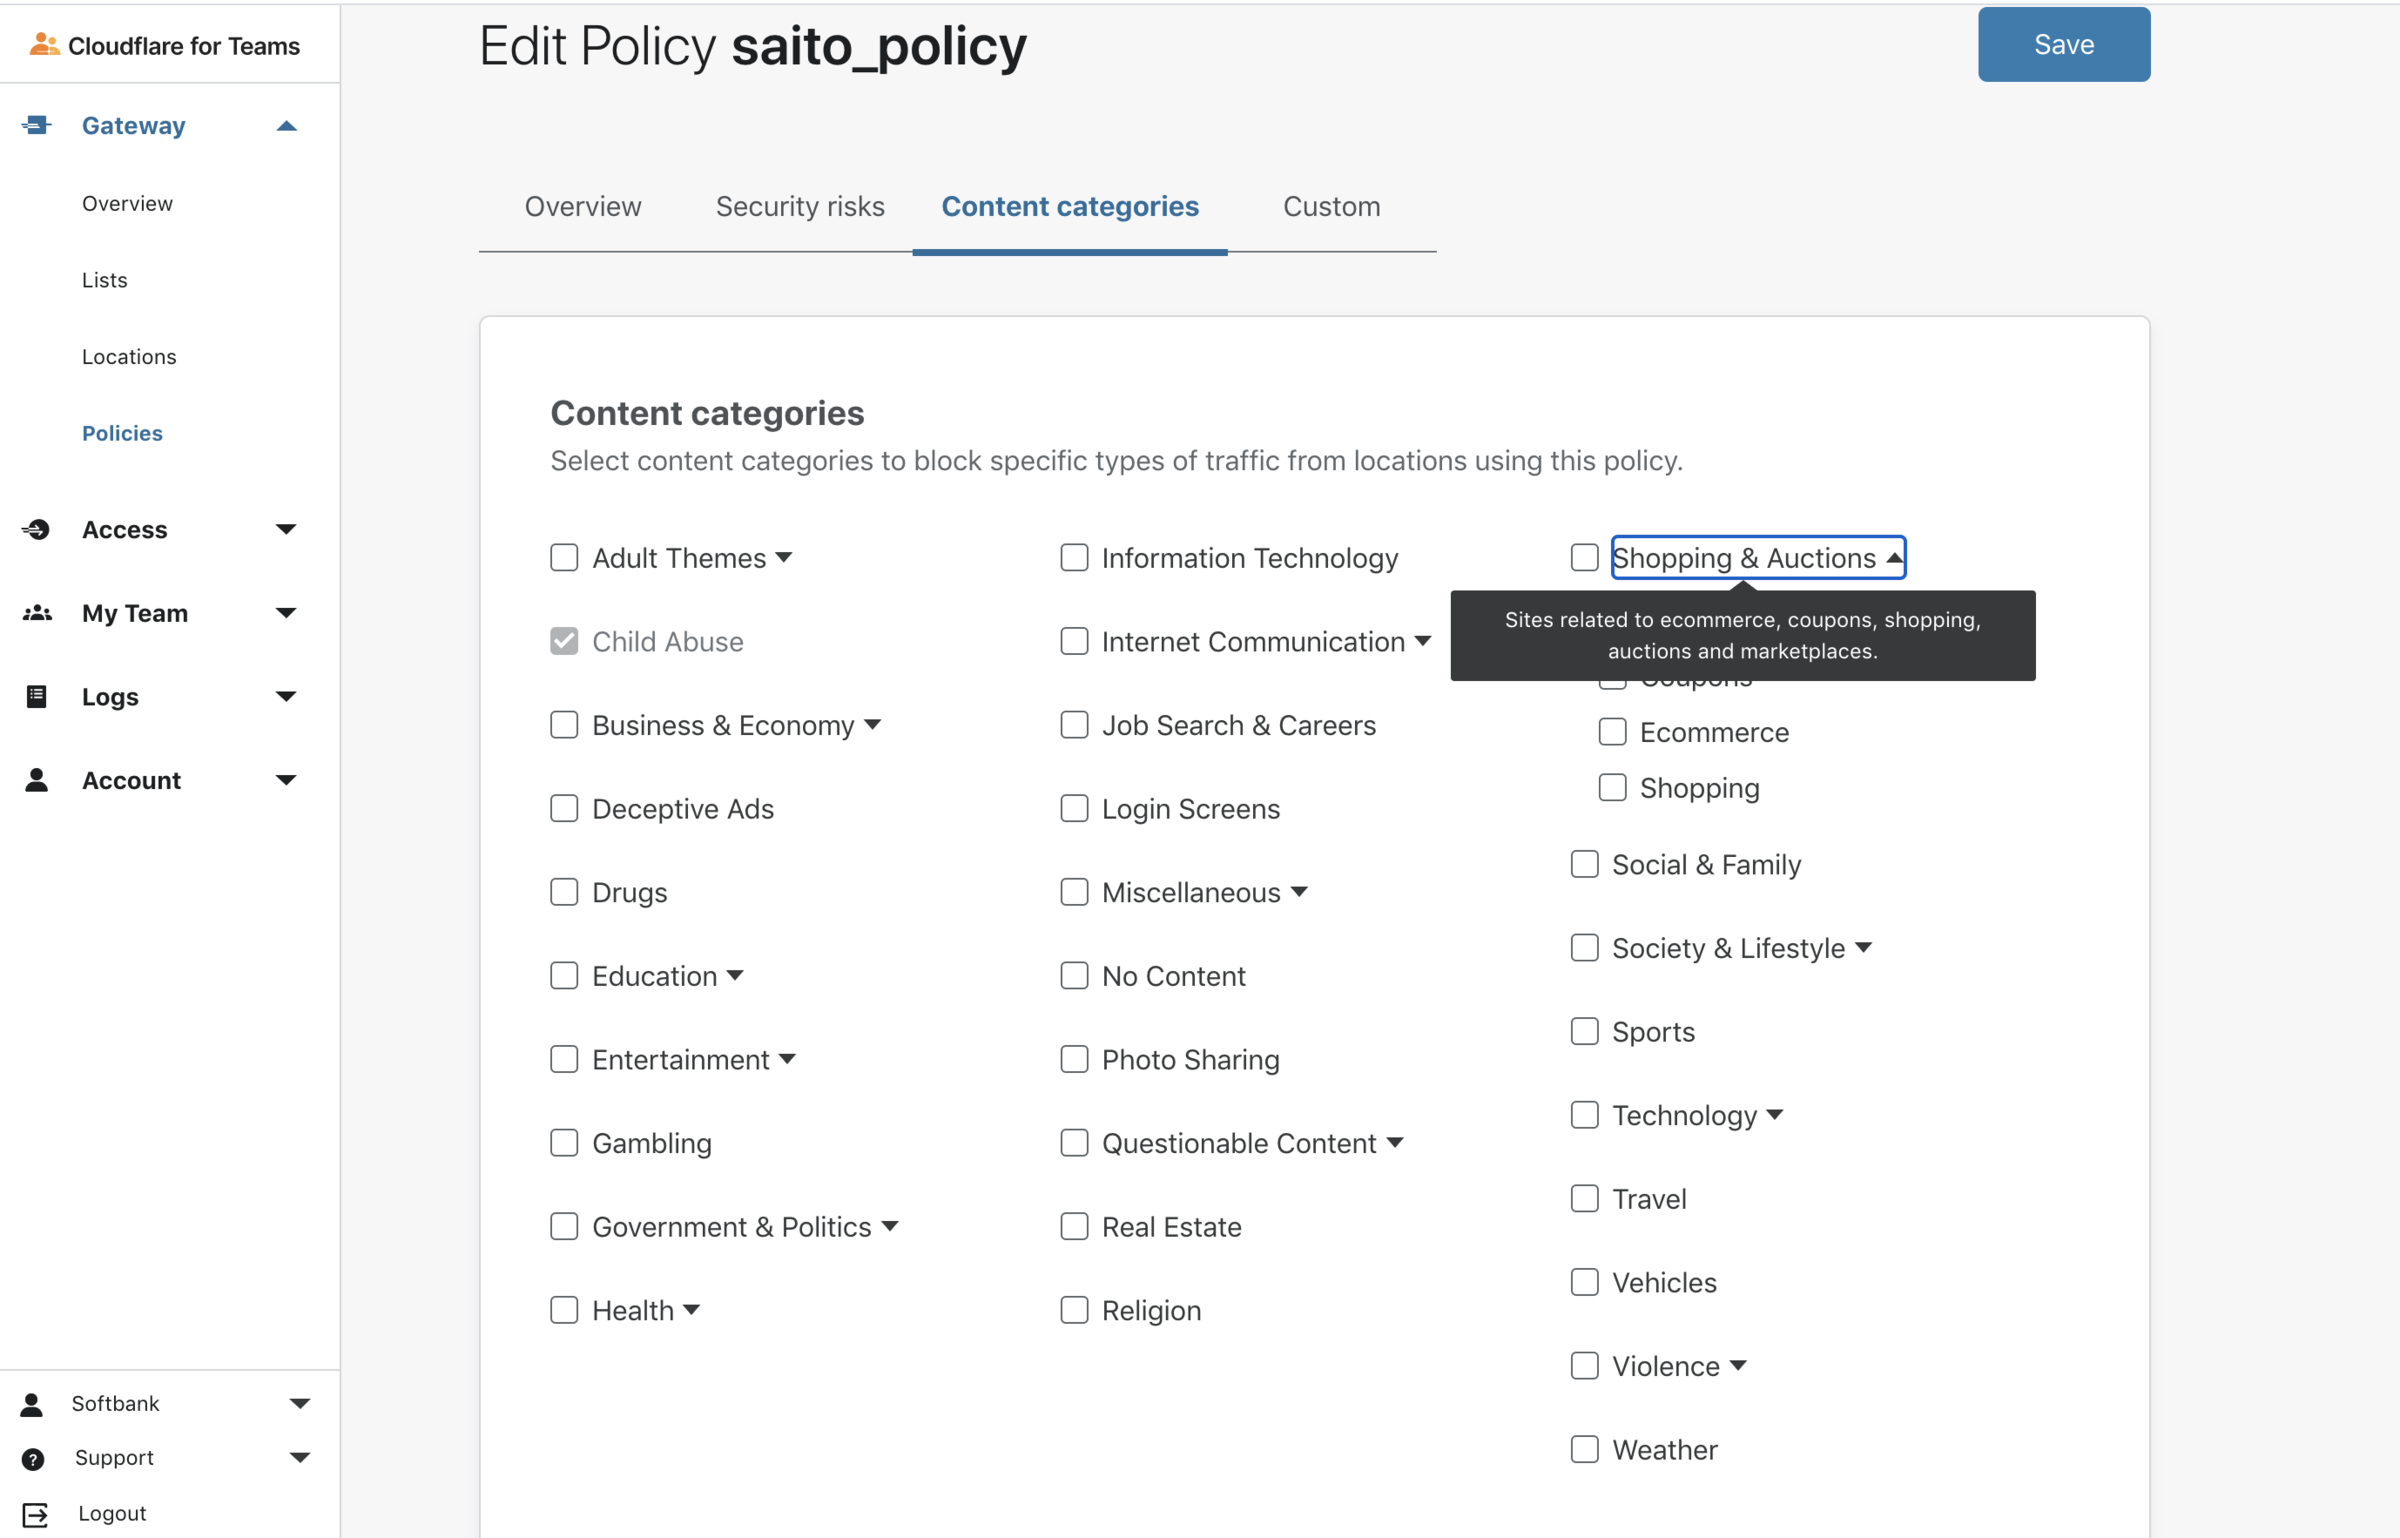Click the Logout exit icon

point(35,1514)
